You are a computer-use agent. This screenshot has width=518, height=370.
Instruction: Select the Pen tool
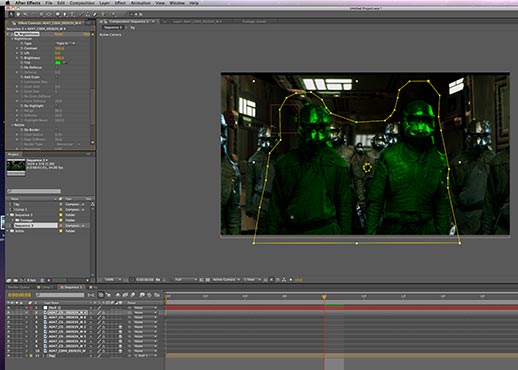[x=65, y=14]
